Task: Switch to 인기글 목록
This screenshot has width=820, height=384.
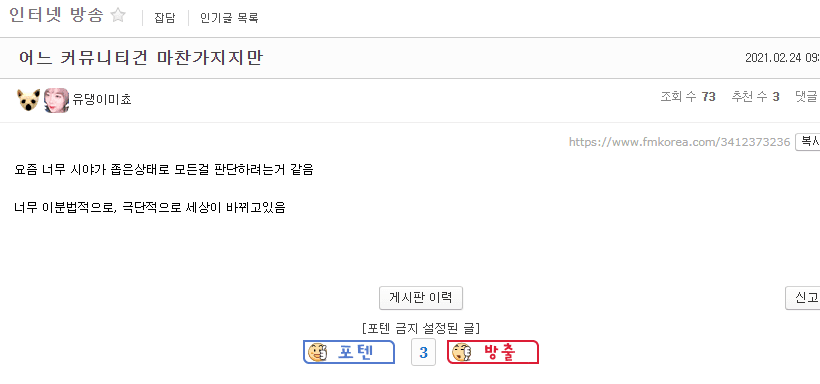Action: click(x=229, y=18)
